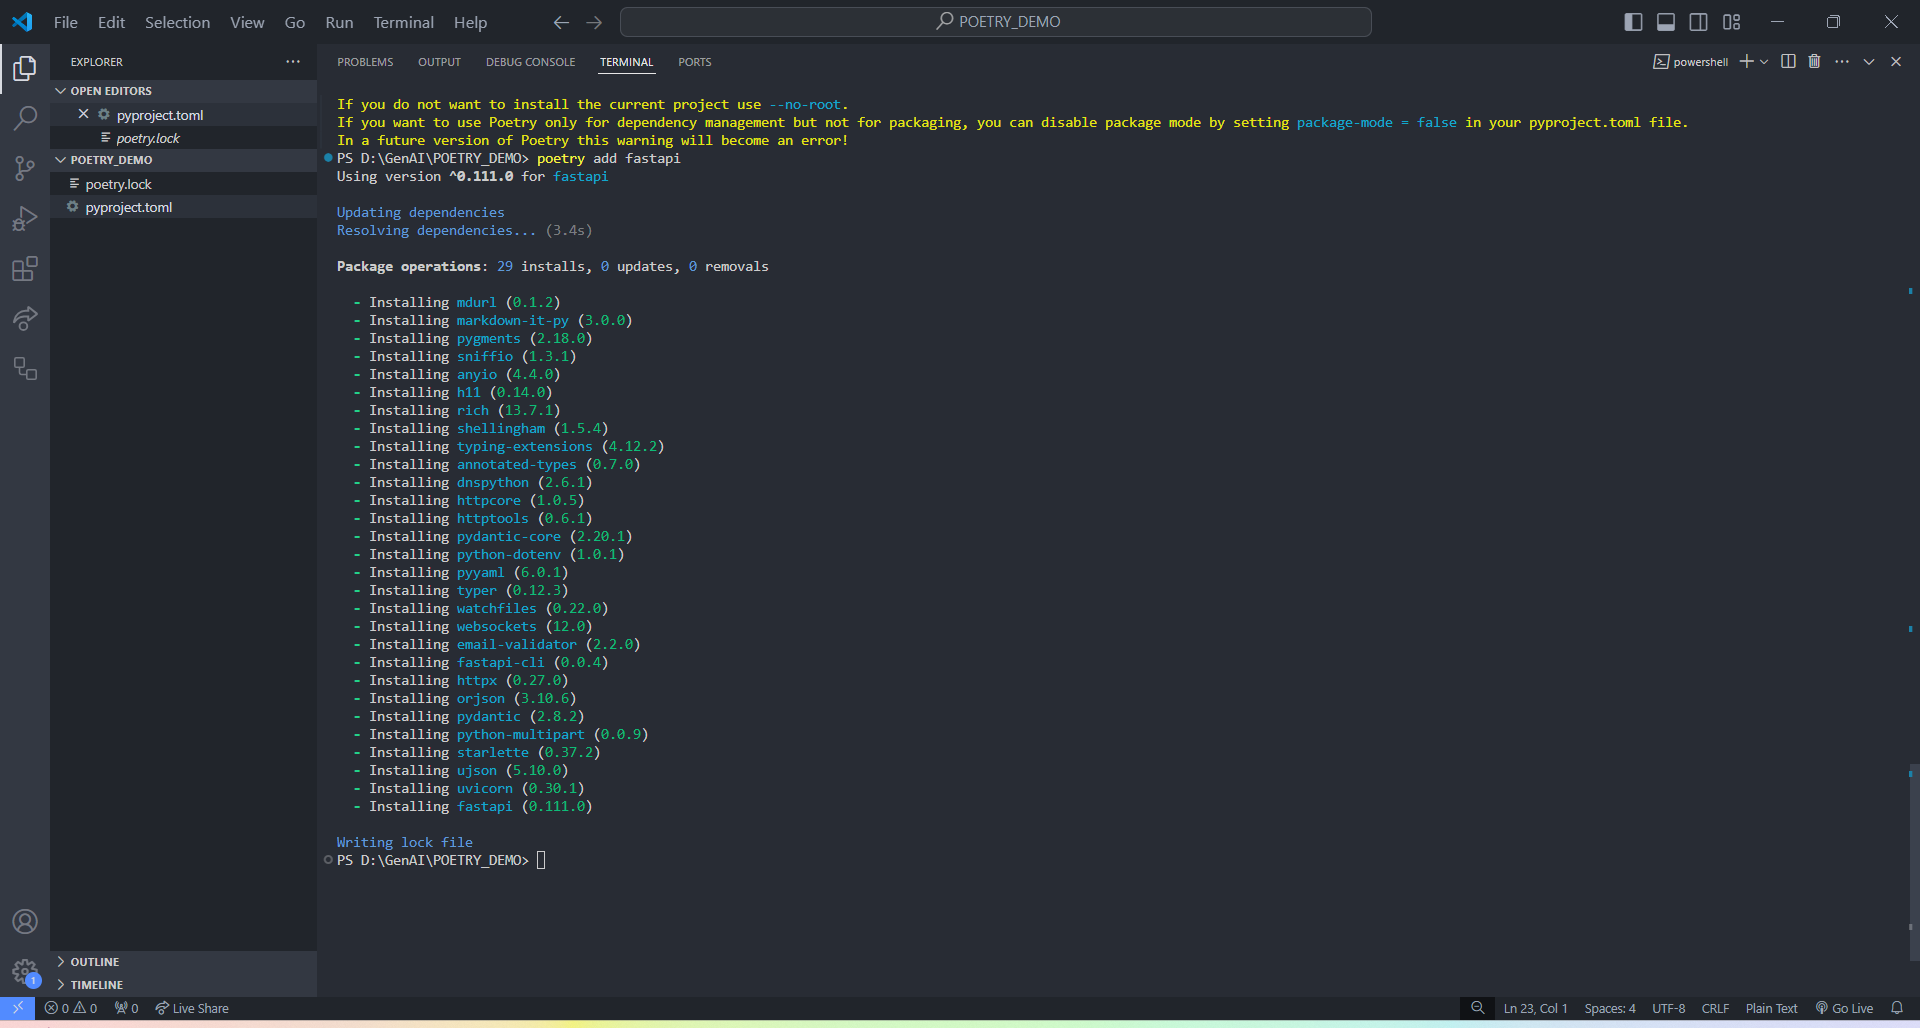This screenshot has width=1920, height=1028.
Task: Select the Terminal panel tab
Action: point(626,62)
